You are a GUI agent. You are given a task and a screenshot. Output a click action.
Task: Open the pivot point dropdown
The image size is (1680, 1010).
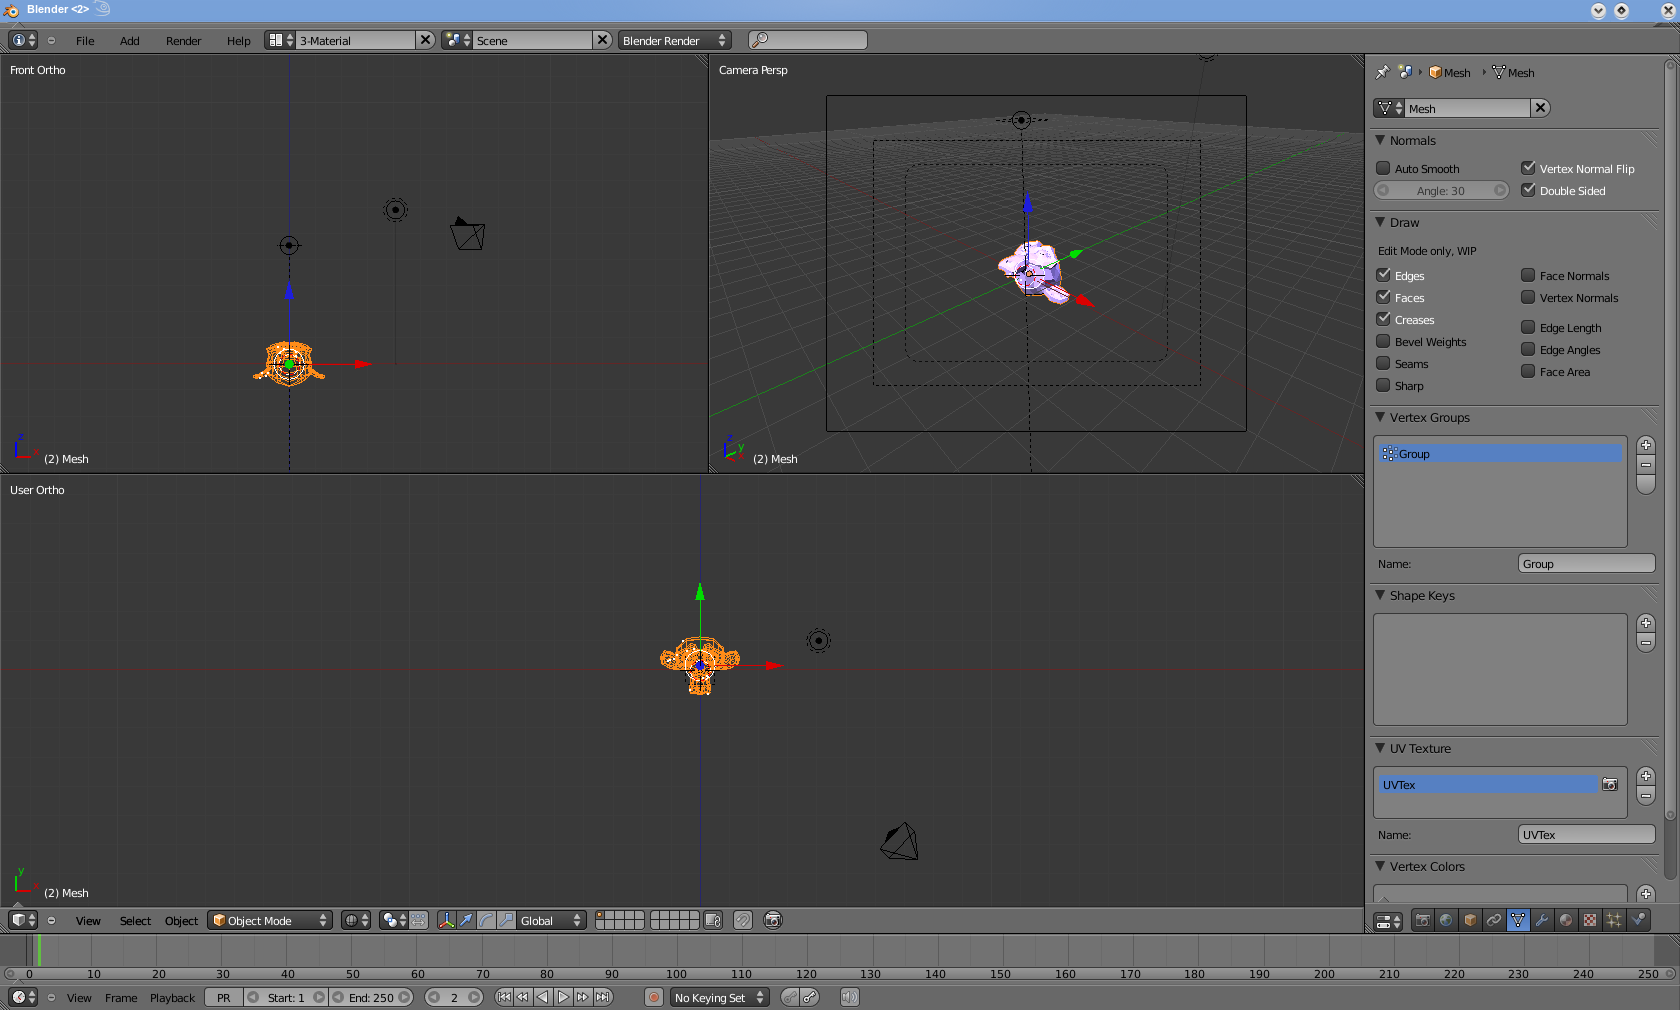(394, 920)
